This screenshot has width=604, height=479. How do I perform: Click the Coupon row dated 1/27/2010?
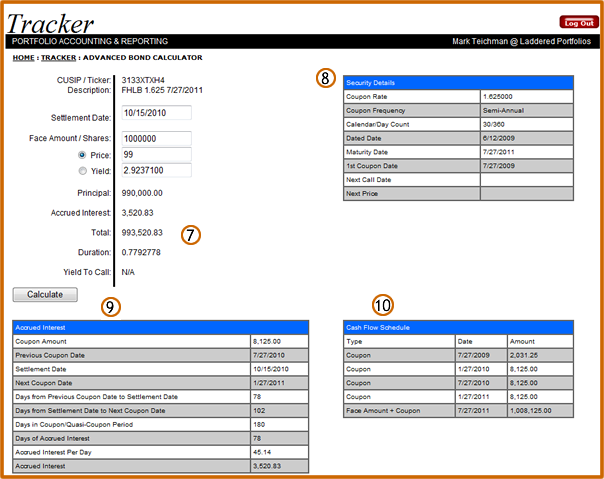[458, 369]
